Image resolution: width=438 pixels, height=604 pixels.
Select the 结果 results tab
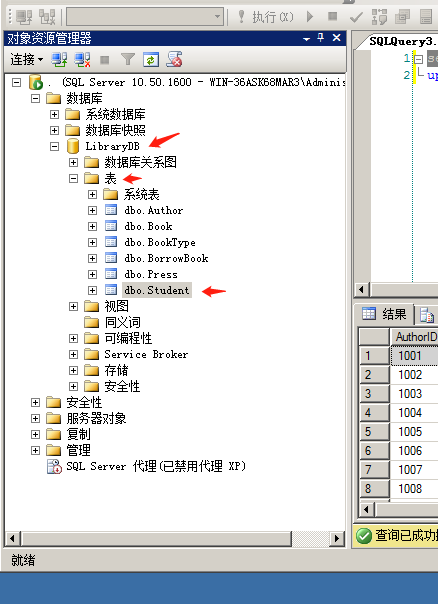(384, 314)
